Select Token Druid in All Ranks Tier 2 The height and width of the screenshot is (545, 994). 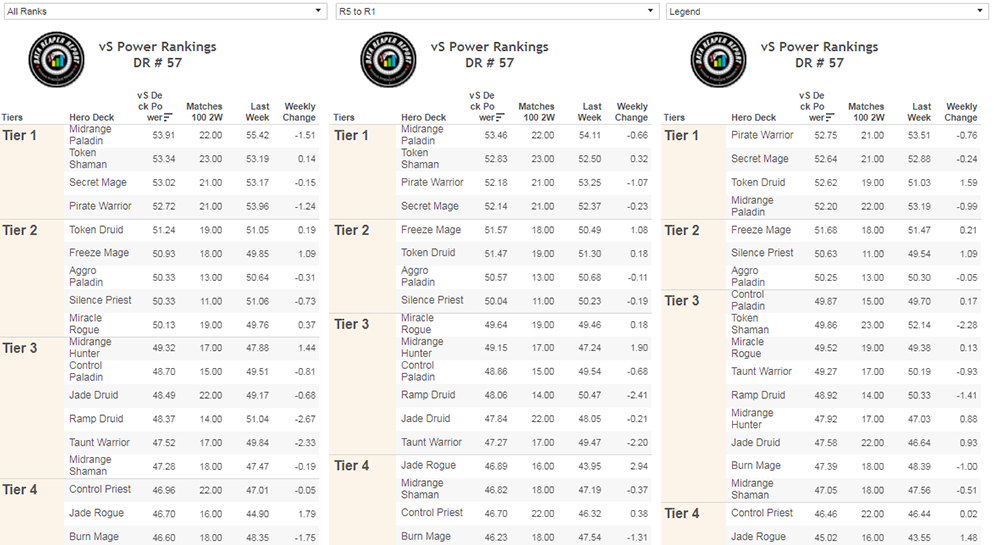point(96,230)
